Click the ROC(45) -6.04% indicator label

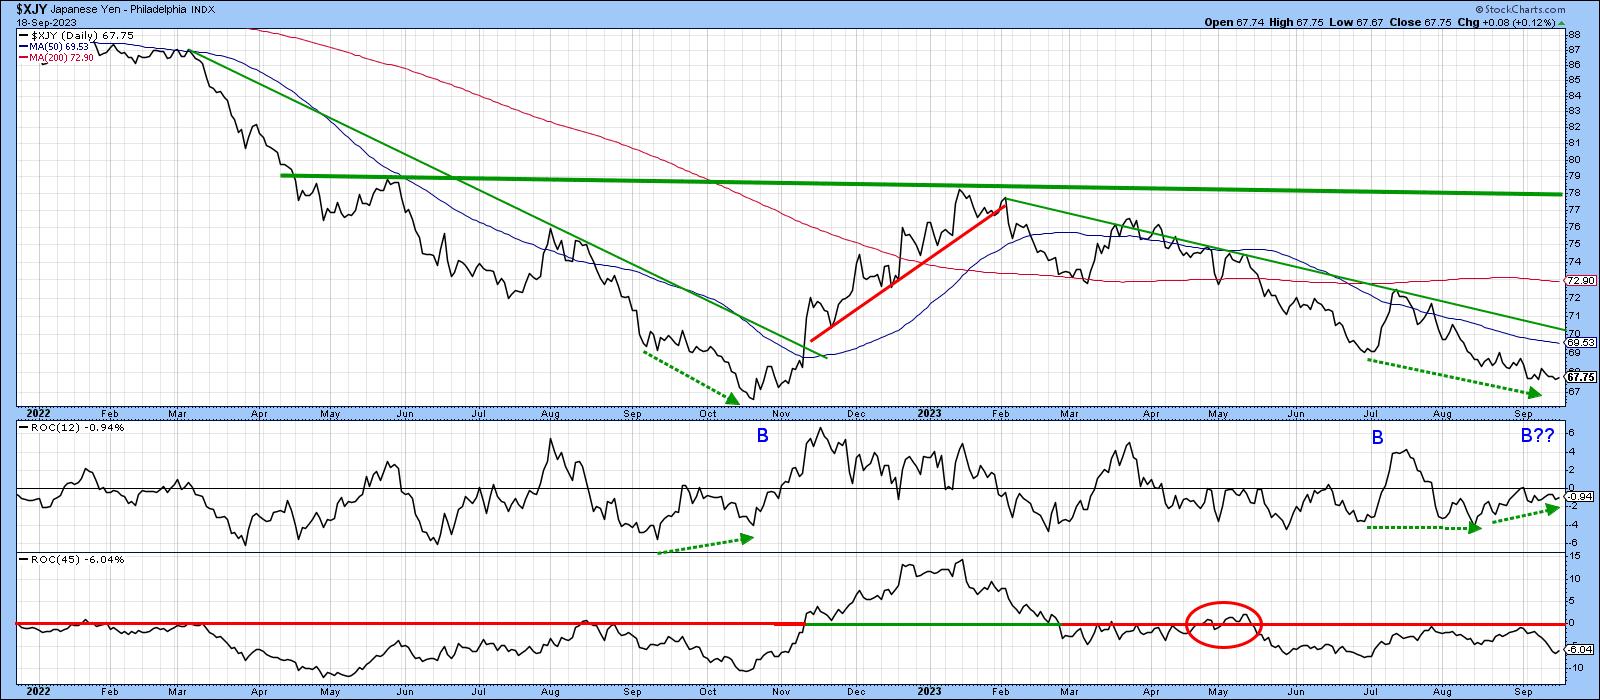tap(60, 559)
